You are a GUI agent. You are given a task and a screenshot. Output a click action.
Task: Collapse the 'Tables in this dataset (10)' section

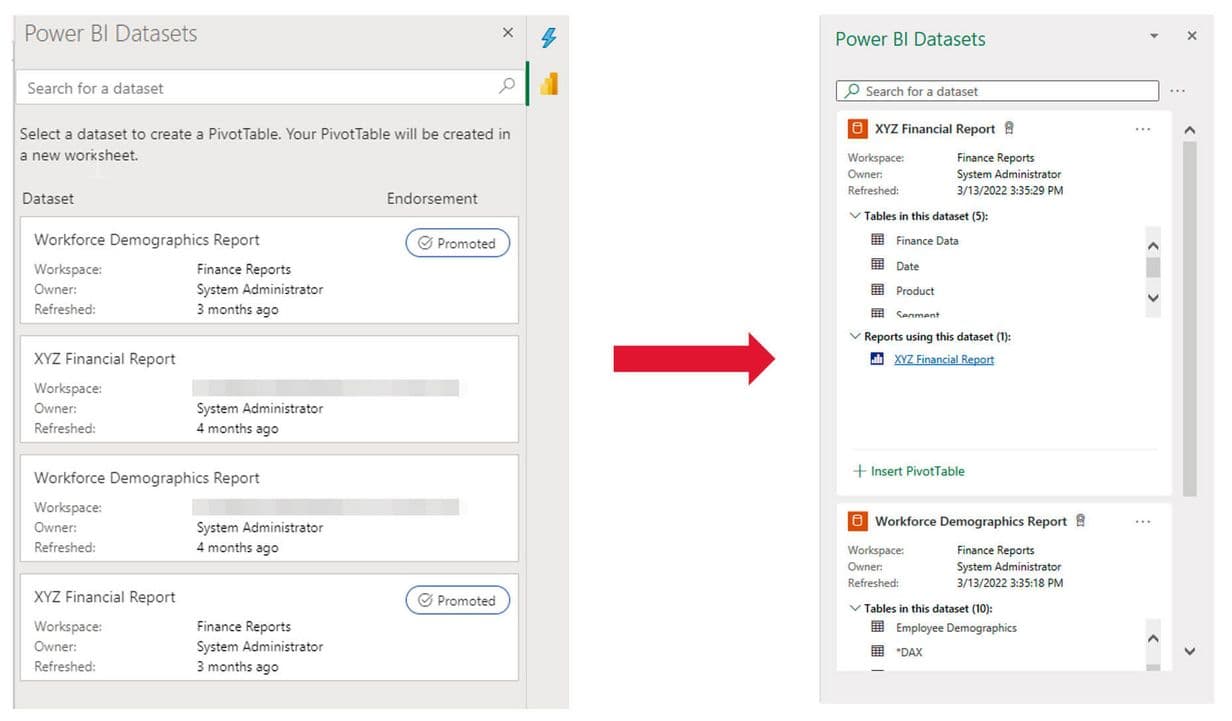[x=855, y=608]
